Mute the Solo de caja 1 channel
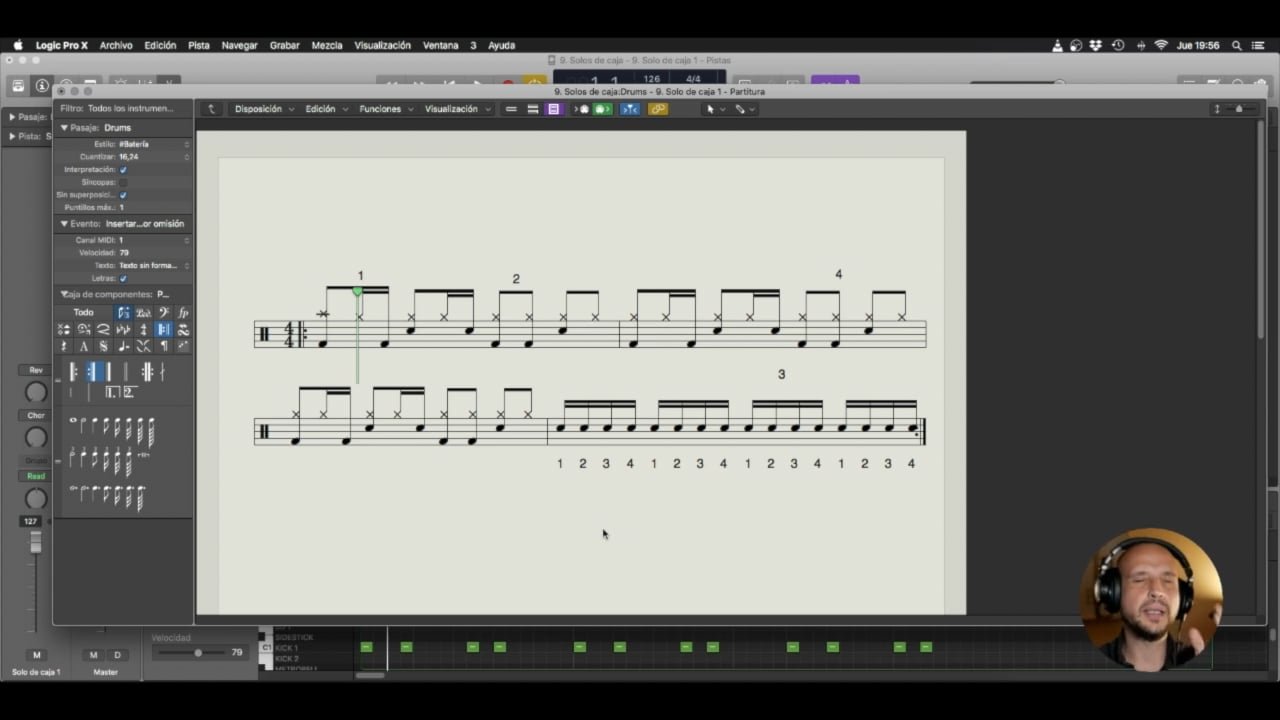Viewport: 1280px width, 720px height. (x=36, y=655)
